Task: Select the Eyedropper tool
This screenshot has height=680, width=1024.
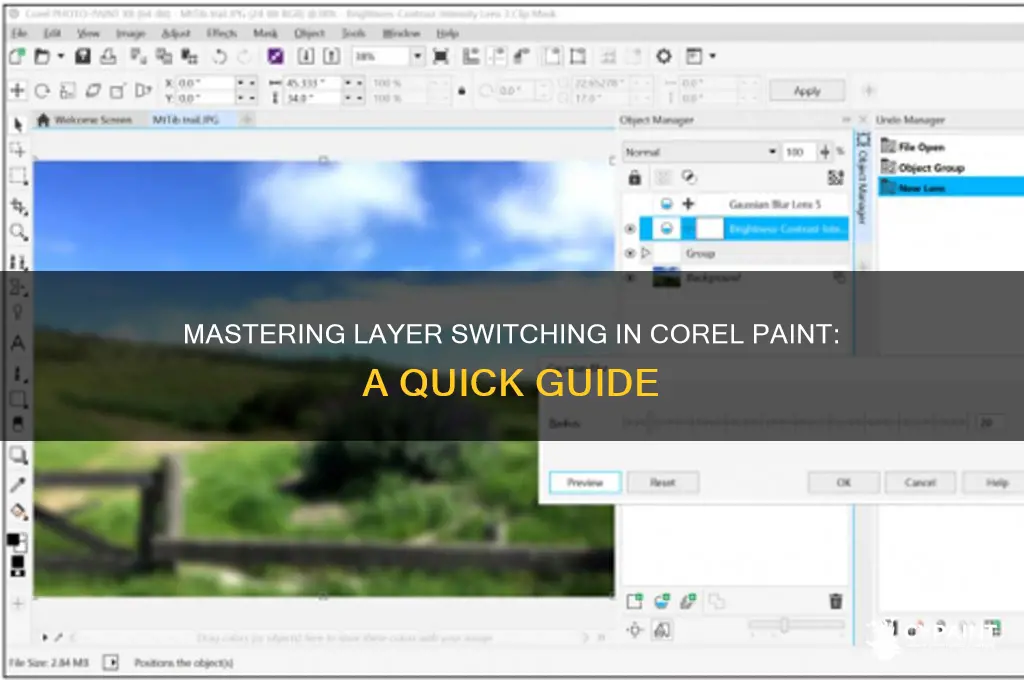Action: [x=18, y=484]
